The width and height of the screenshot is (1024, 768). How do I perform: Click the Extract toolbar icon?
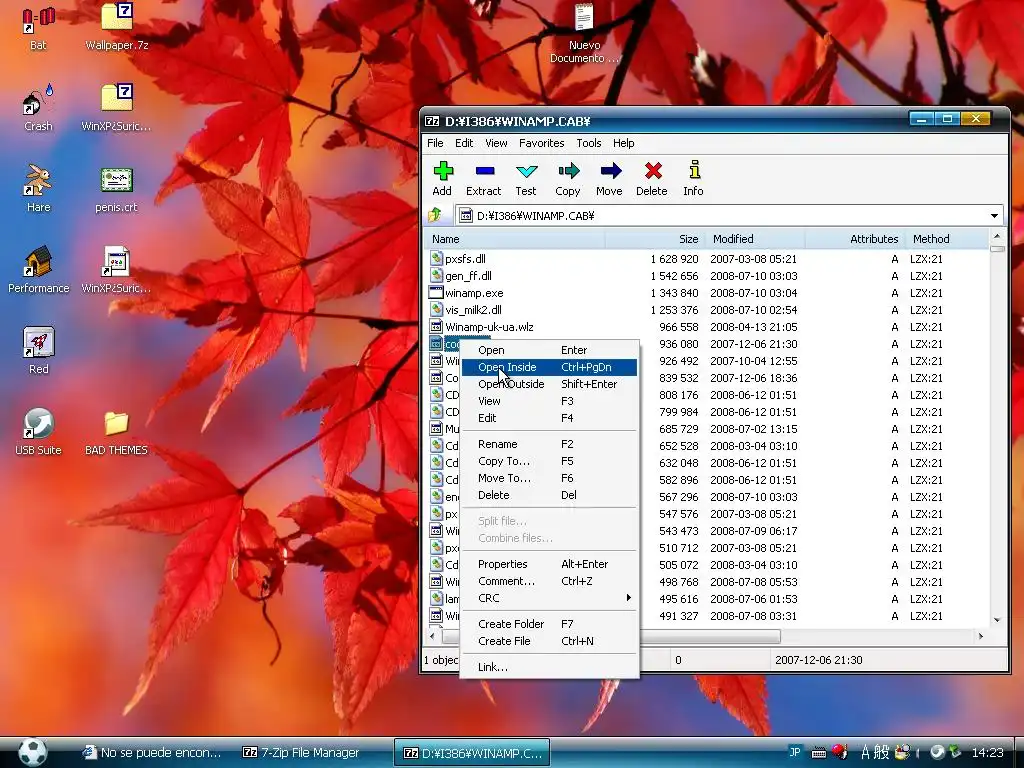click(x=483, y=178)
